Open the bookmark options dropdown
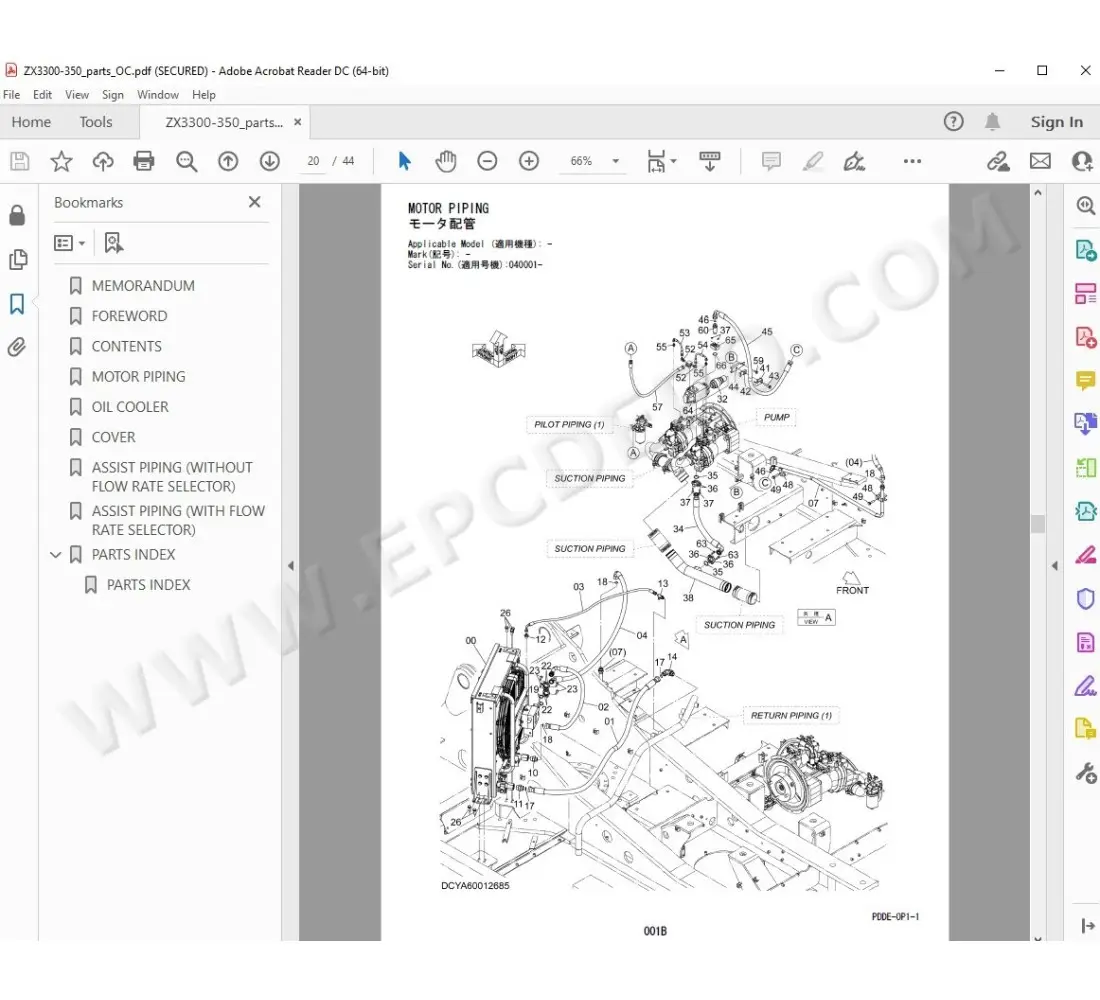 point(69,243)
